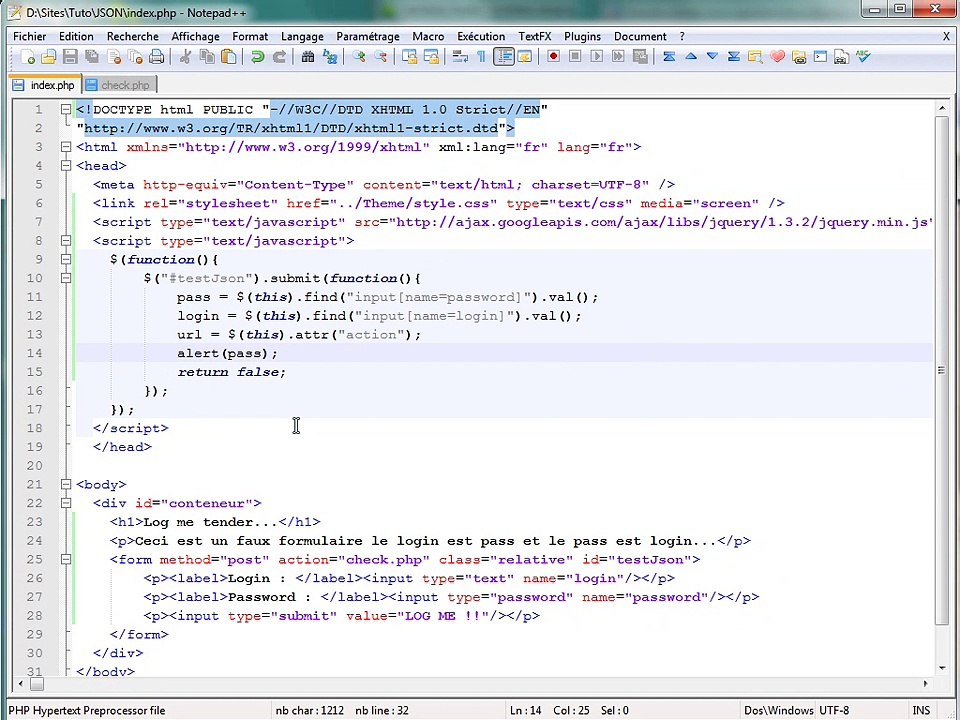Click the horizontal scrollbar thumb
The width and height of the screenshot is (960, 720).
click(x=37, y=684)
